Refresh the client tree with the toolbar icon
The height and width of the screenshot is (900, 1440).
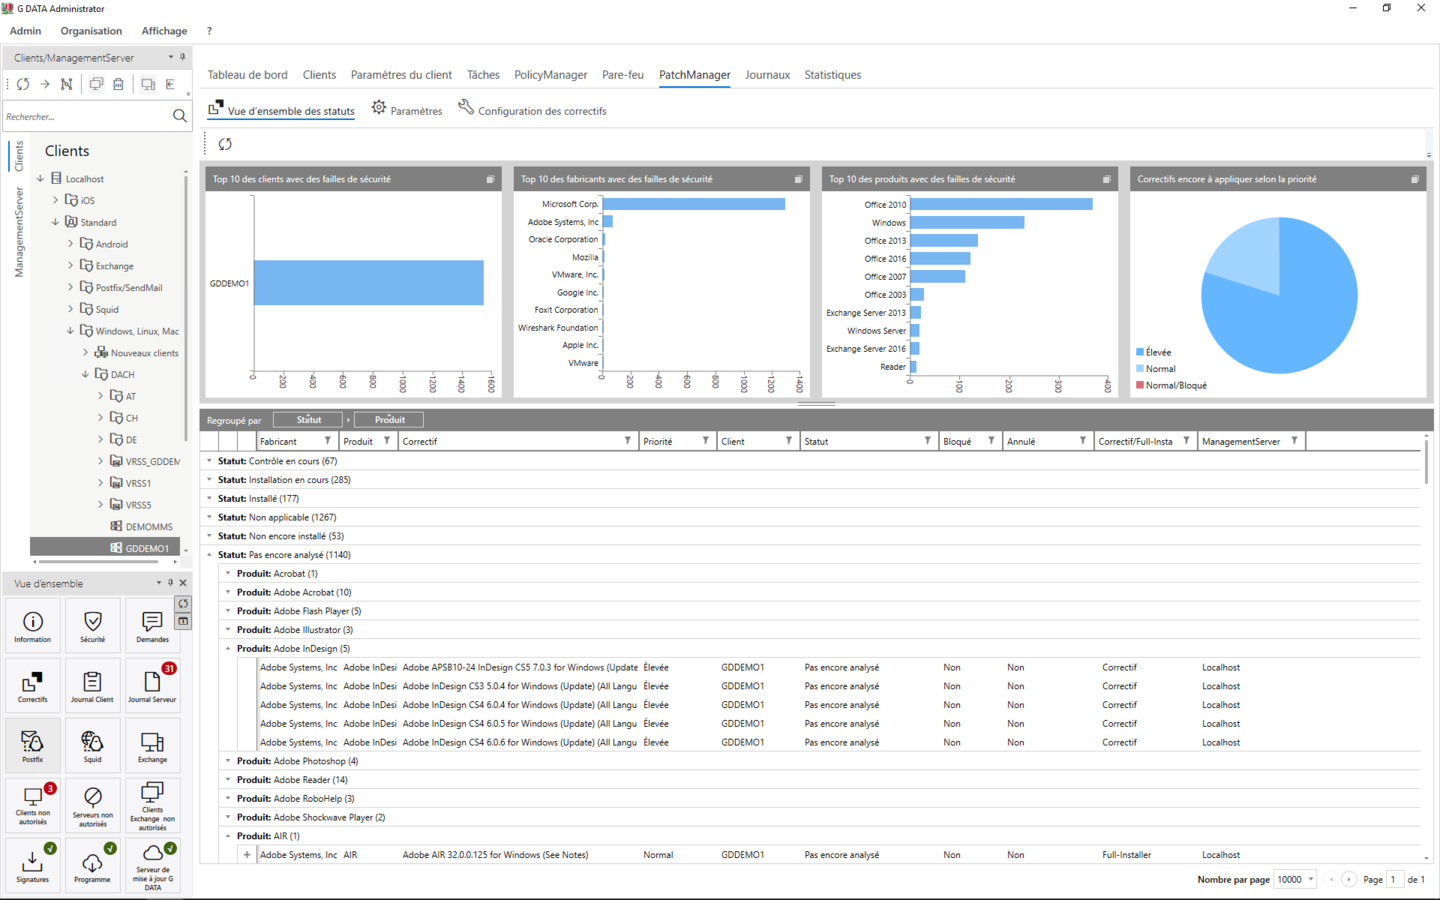(x=23, y=84)
